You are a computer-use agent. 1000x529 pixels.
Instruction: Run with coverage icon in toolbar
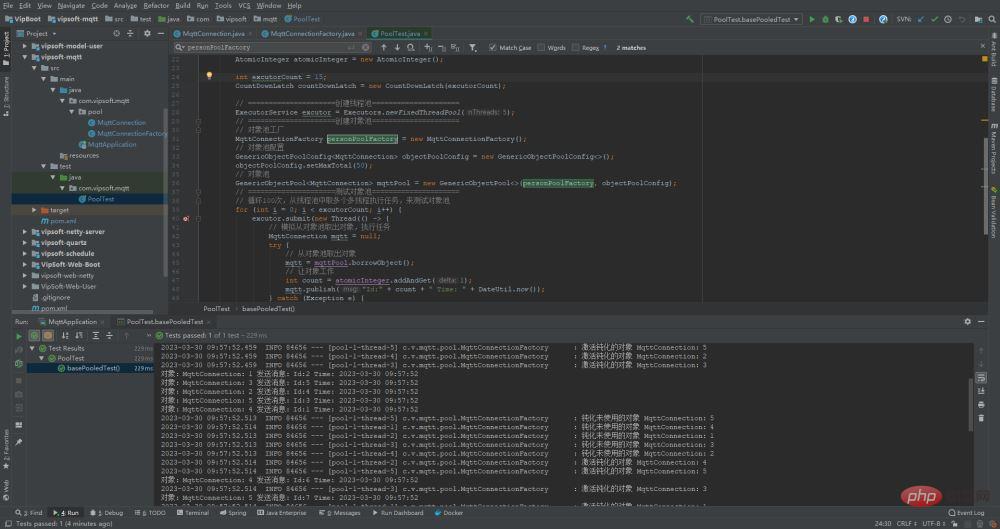click(x=839, y=19)
